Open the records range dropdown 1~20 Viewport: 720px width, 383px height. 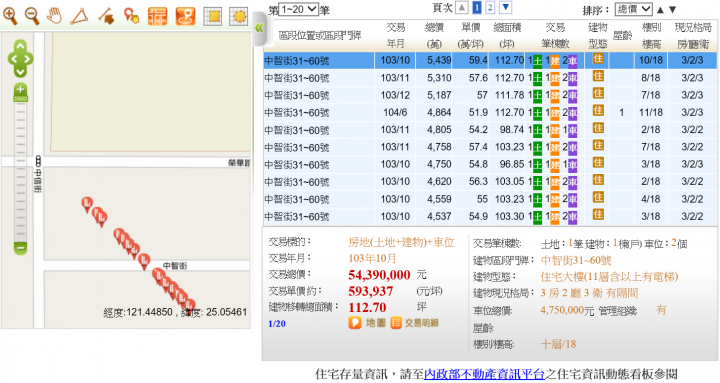[x=298, y=8]
